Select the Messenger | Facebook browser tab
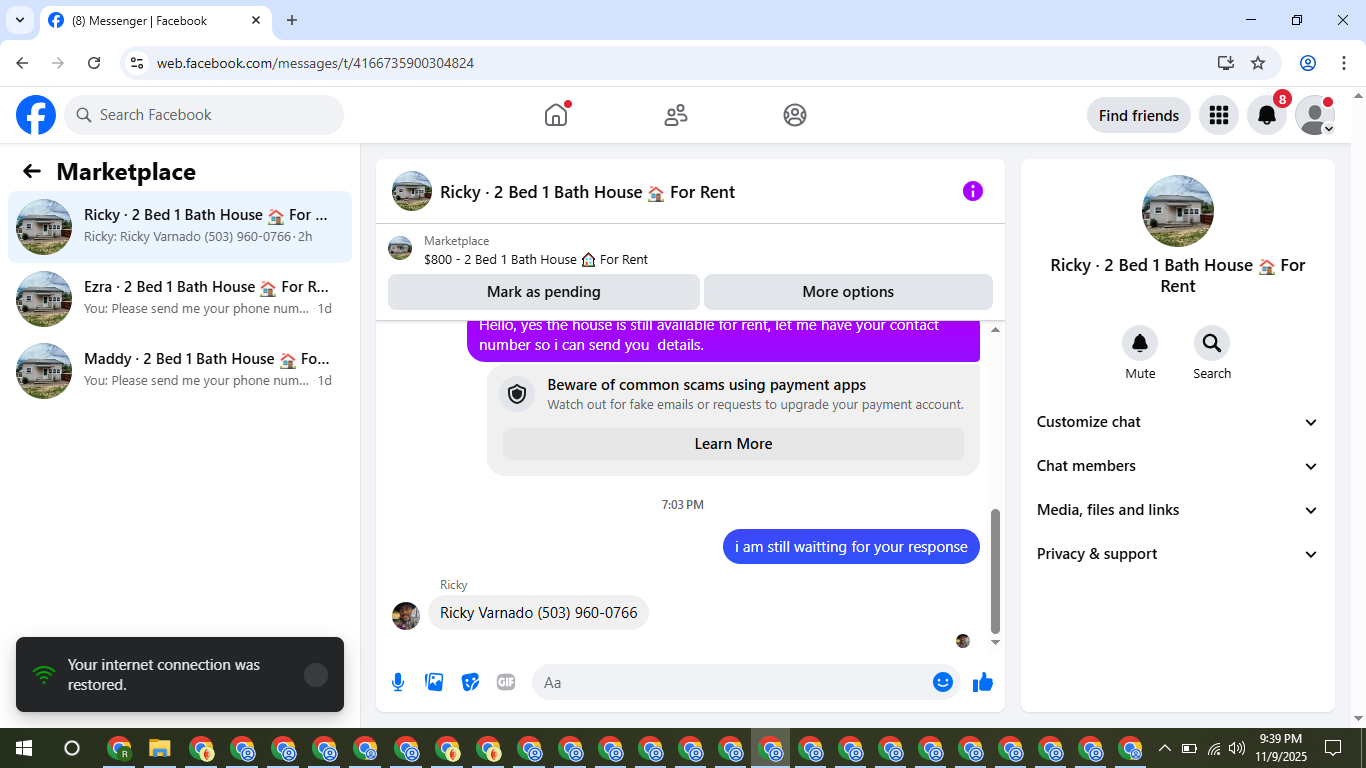This screenshot has height=768, width=1366. tap(155, 20)
